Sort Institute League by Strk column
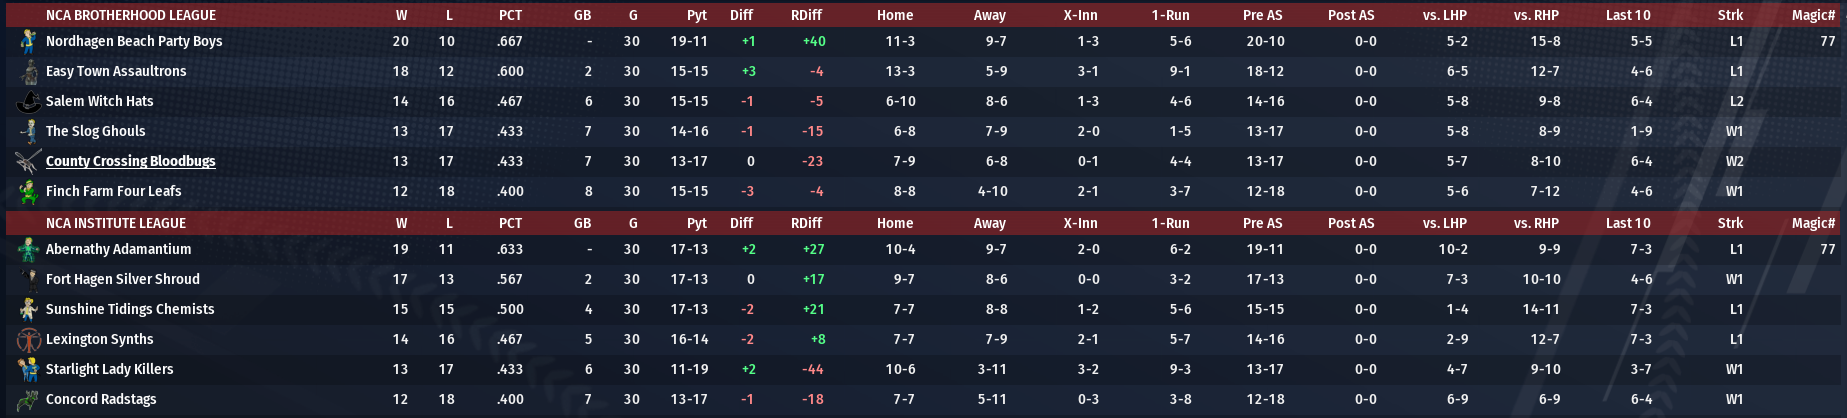This screenshot has width=1847, height=418. coord(1730,223)
